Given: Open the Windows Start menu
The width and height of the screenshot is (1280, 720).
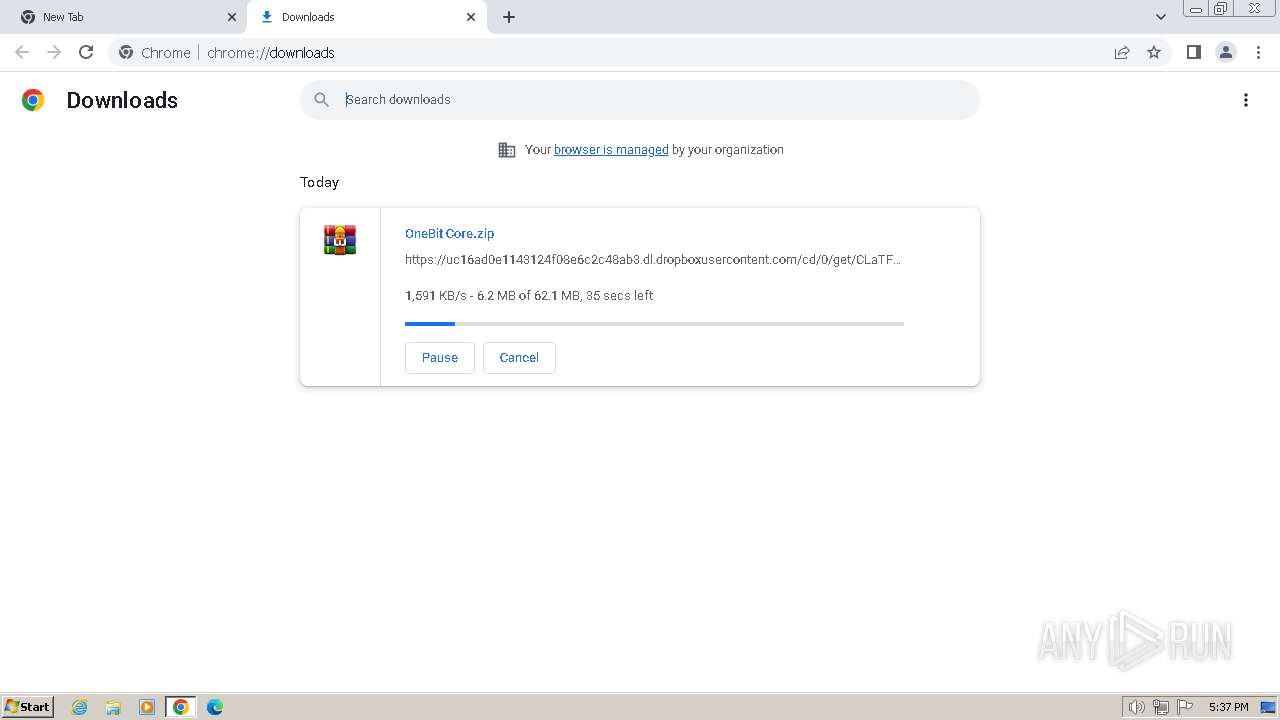Looking at the screenshot, I should point(28,706).
